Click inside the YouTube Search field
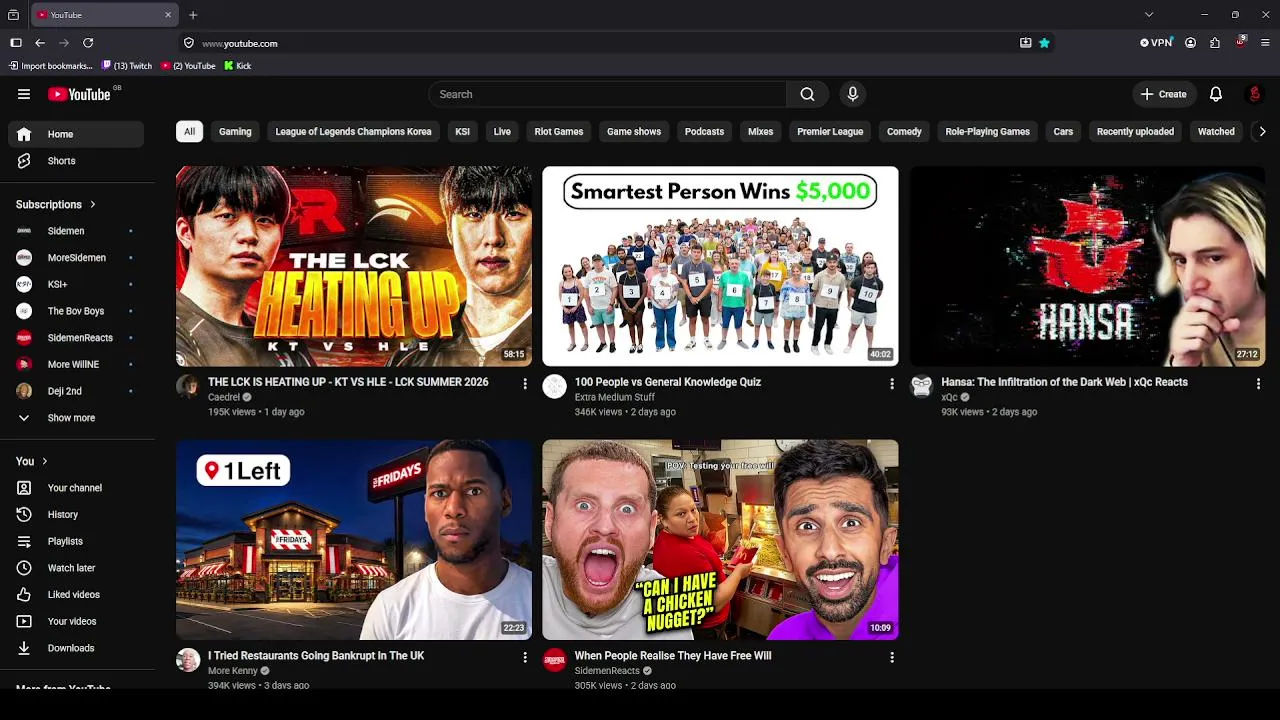The image size is (1280, 720). (x=608, y=94)
